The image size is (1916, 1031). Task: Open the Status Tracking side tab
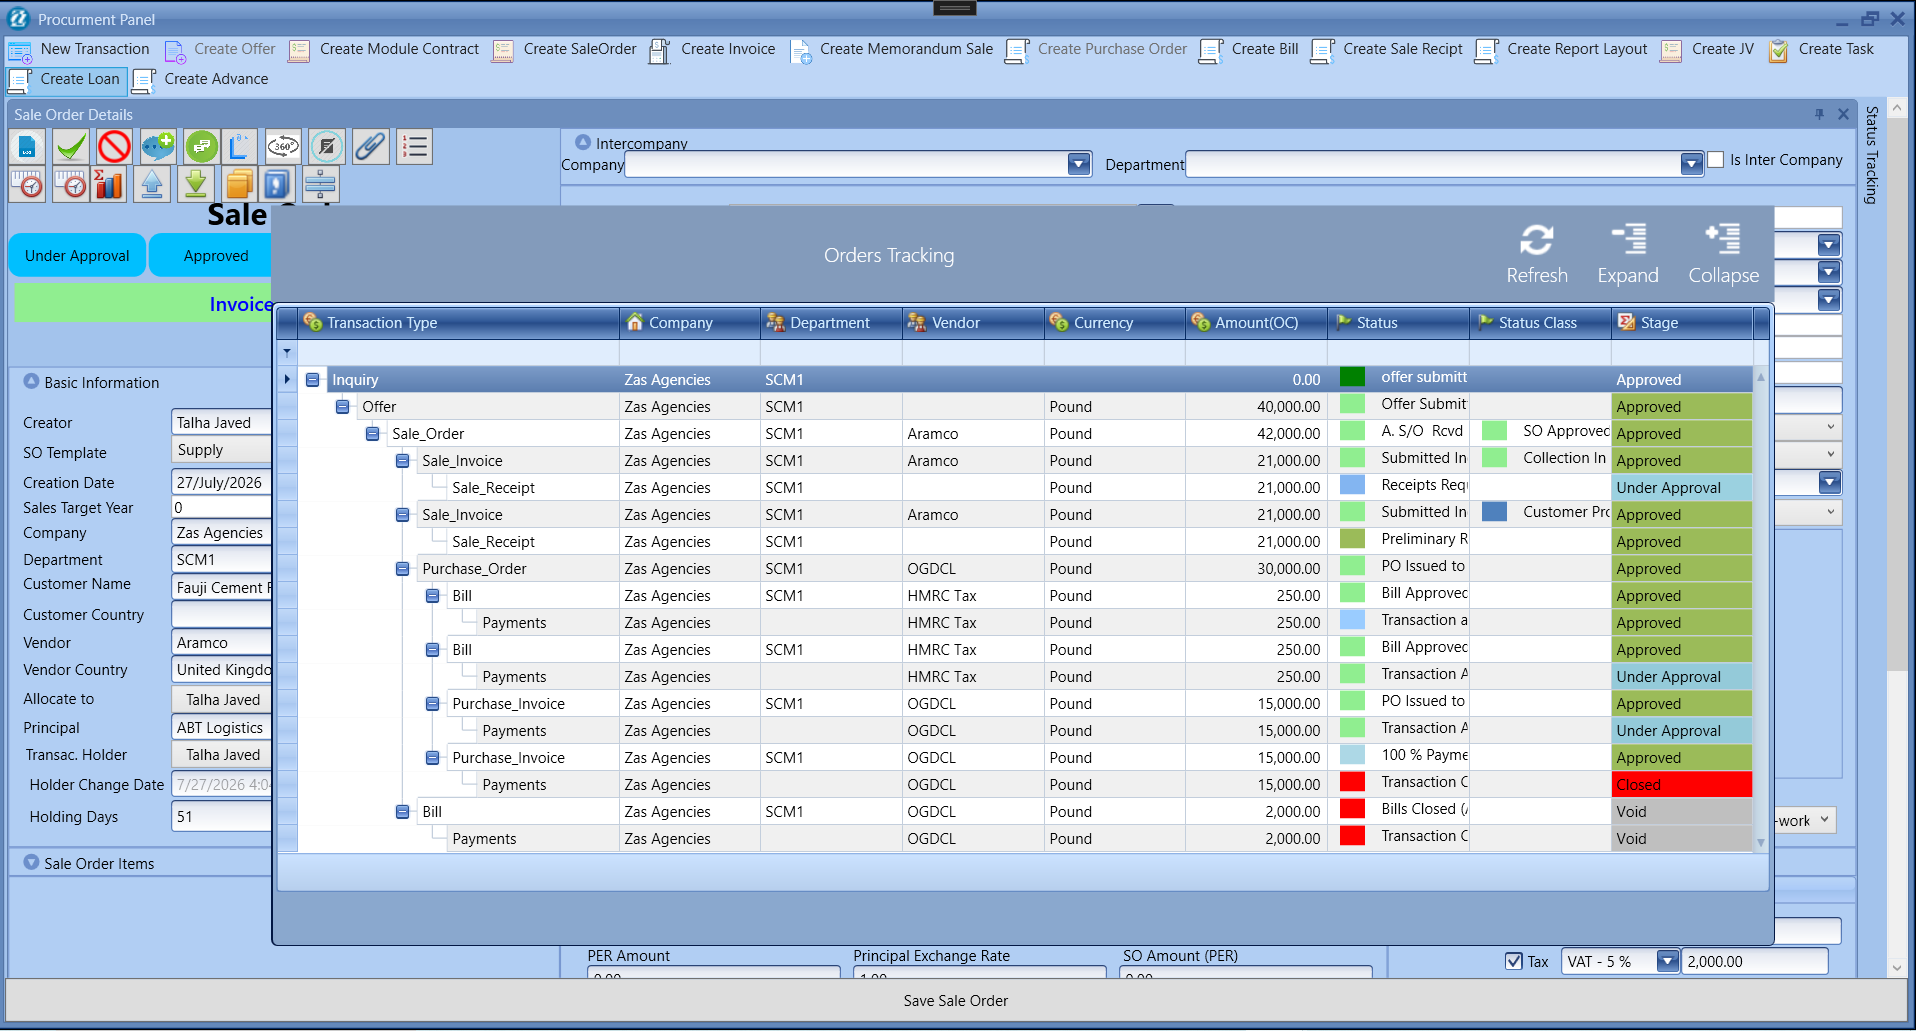(1872, 155)
